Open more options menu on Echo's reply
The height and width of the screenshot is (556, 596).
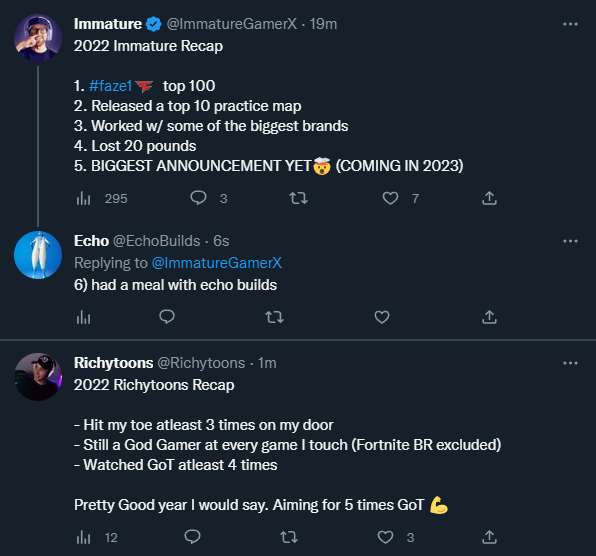tap(570, 241)
